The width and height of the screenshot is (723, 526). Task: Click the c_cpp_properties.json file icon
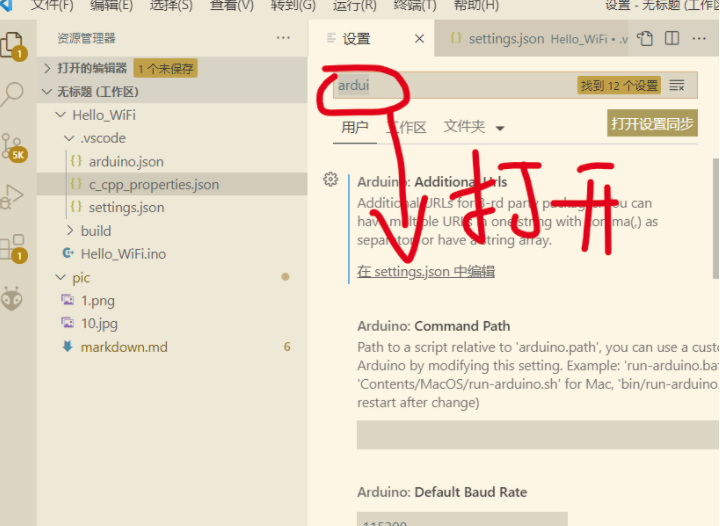76,184
